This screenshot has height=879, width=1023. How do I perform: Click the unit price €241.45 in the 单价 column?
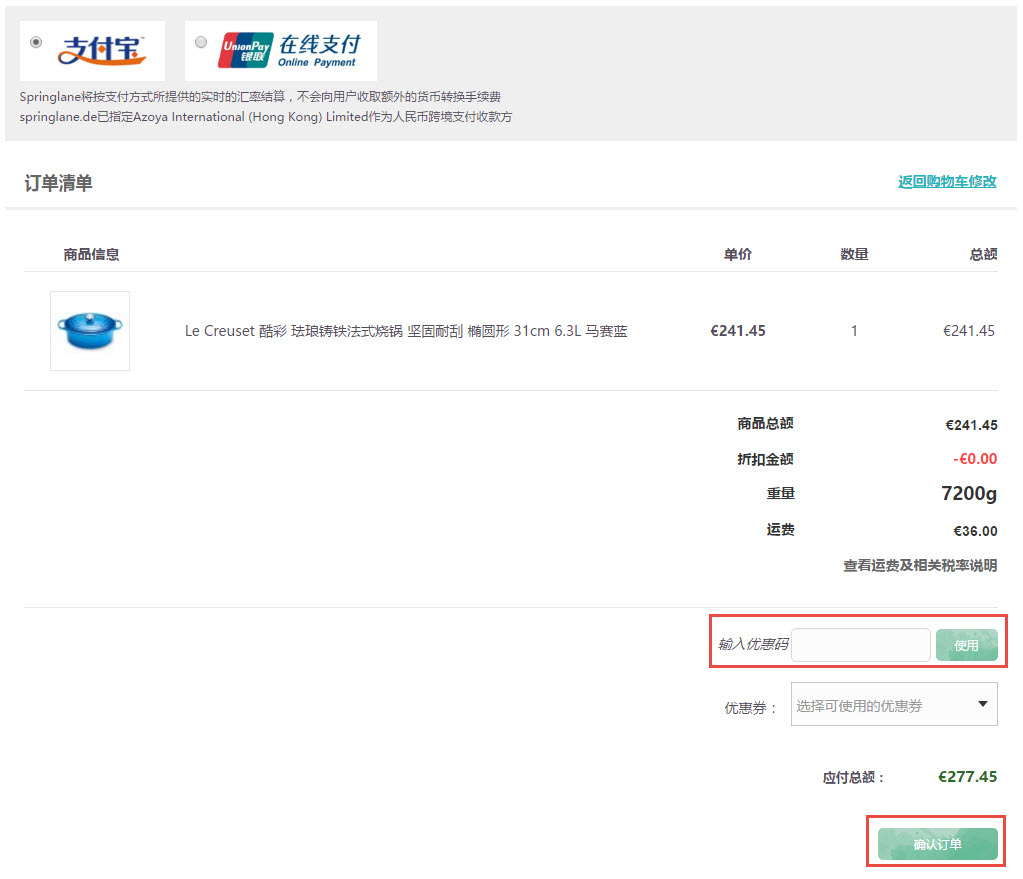click(738, 331)
